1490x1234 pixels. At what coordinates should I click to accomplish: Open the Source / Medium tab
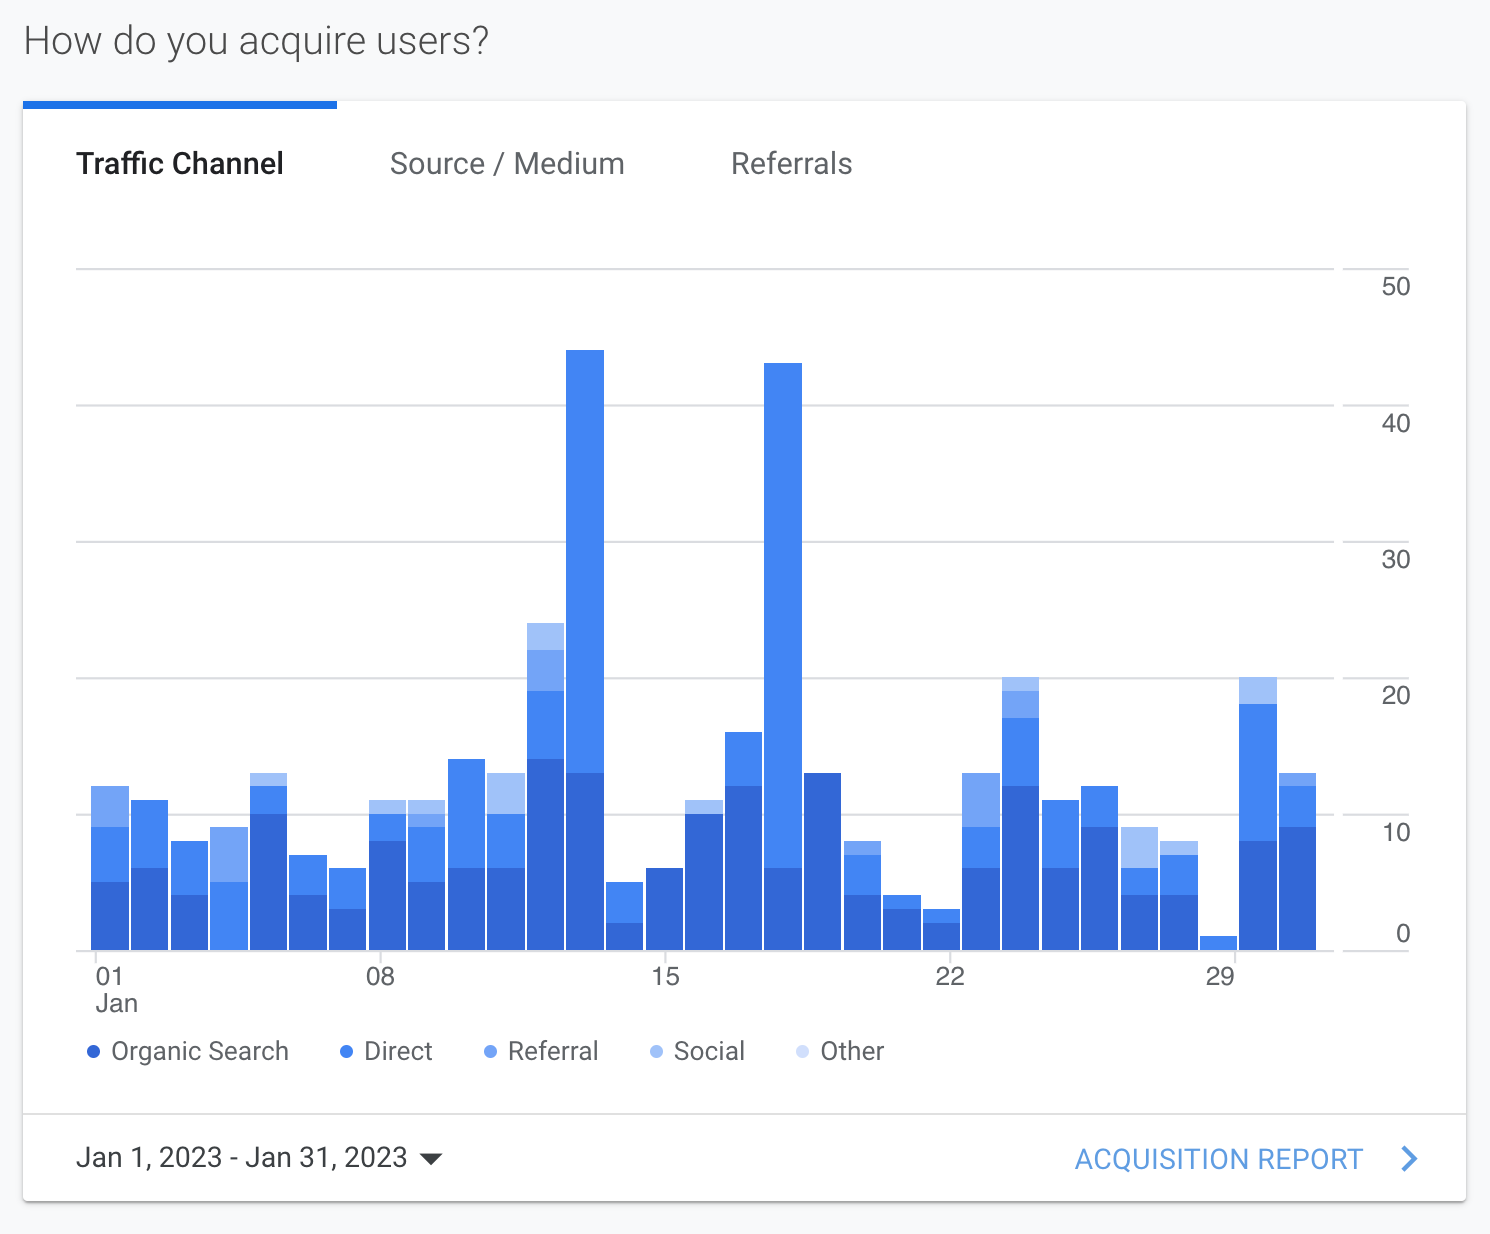pos(507,164)
